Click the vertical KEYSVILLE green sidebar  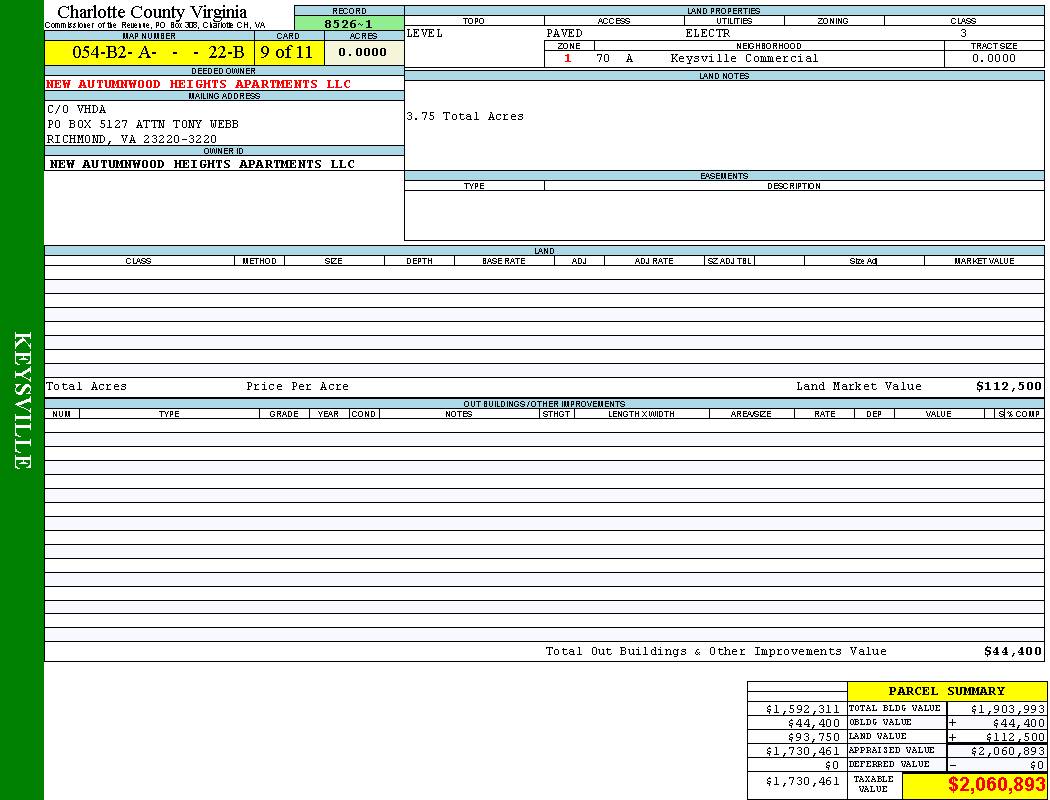(x=22, y=400)
